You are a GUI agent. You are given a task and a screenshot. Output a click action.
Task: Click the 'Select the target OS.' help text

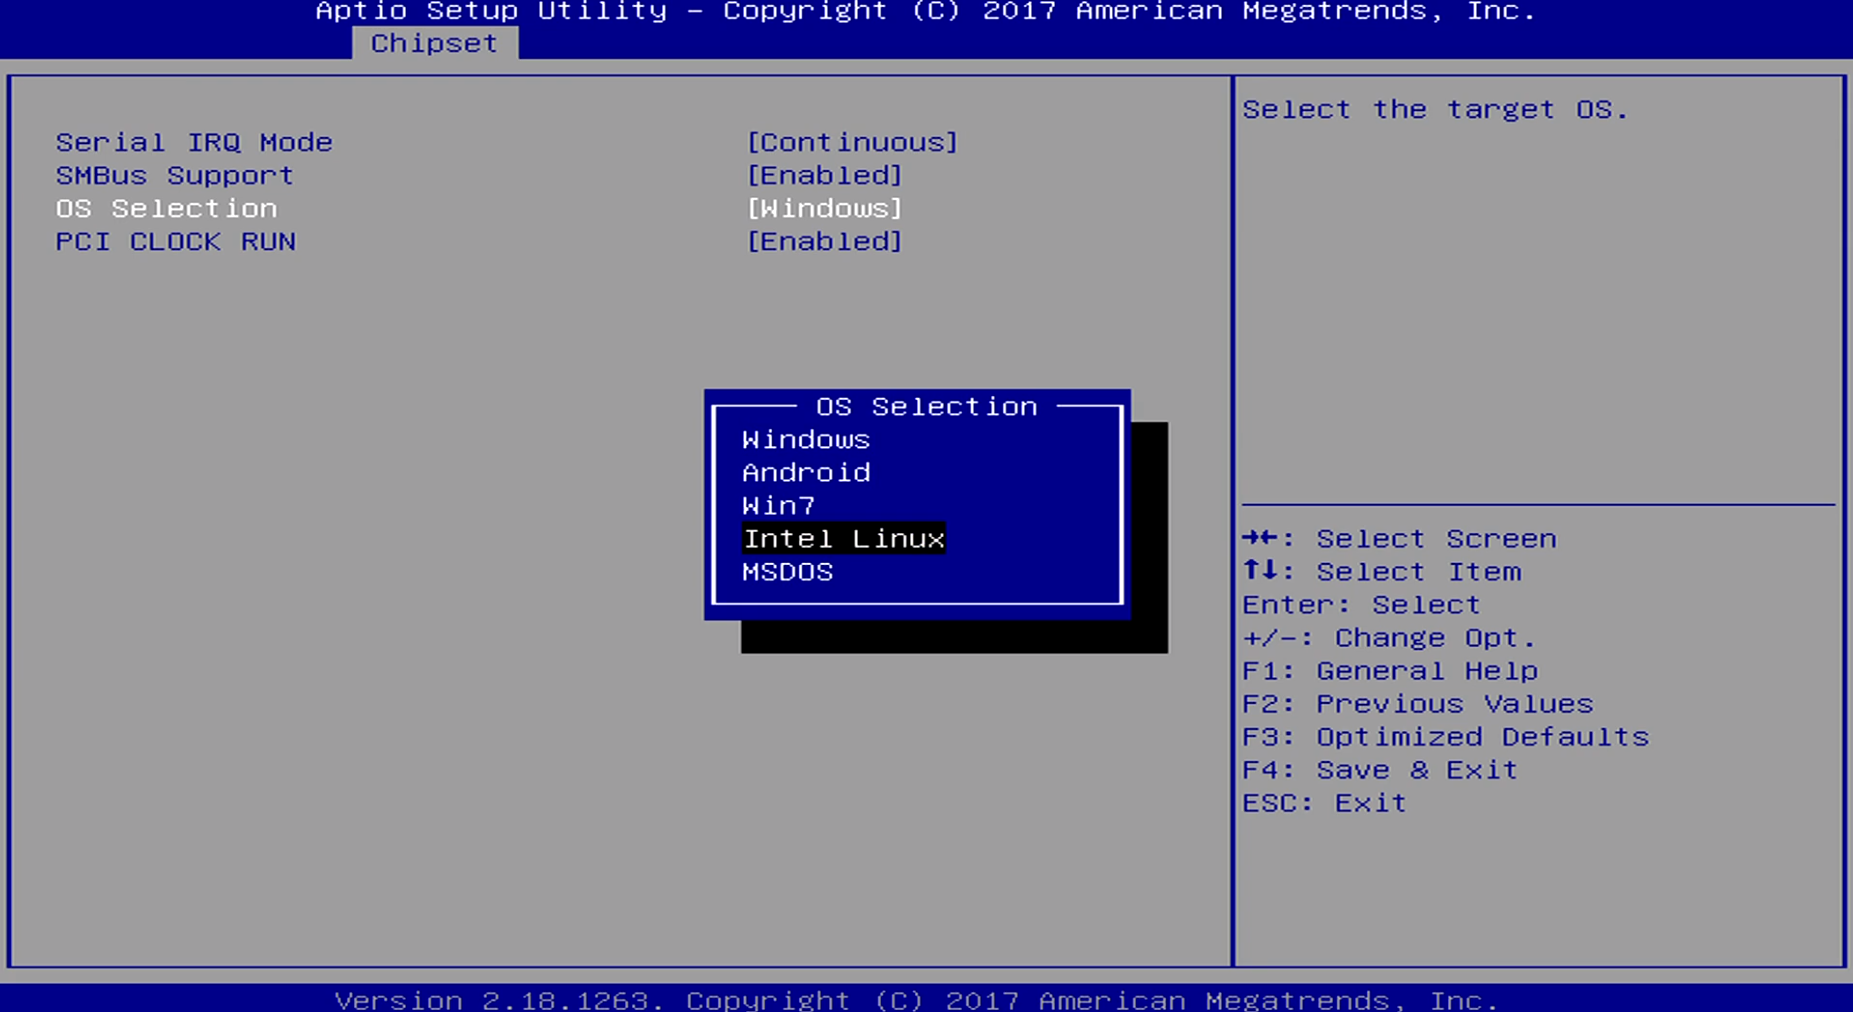[x=1435, y=109]
